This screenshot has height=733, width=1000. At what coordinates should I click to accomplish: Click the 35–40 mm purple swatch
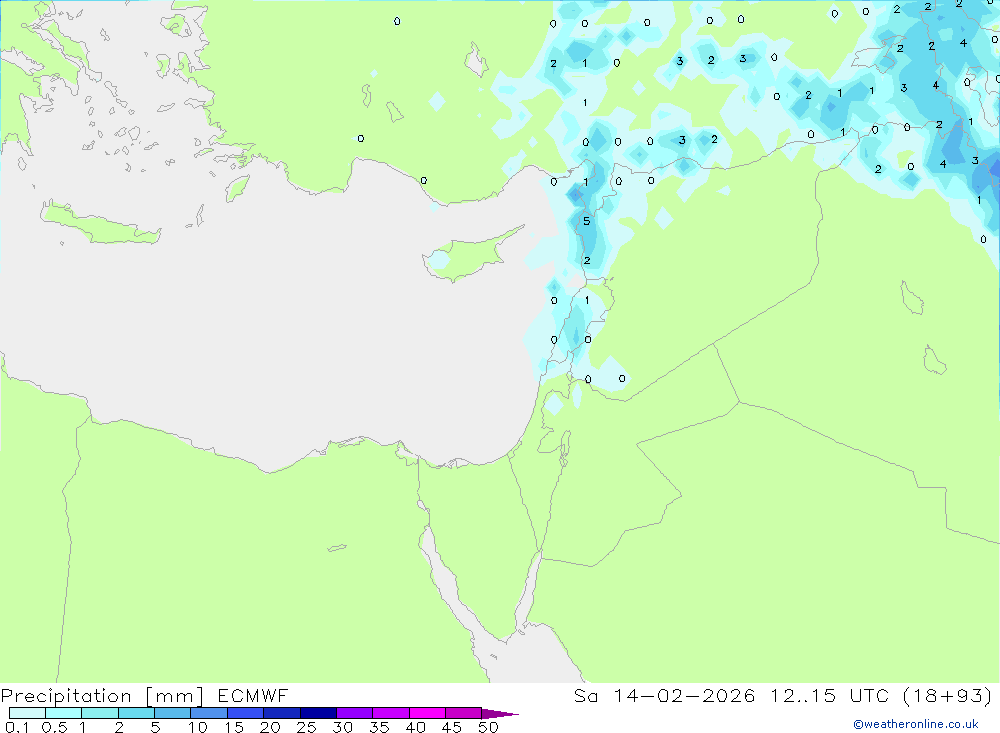pyautogui.click(x=391, y=713)
